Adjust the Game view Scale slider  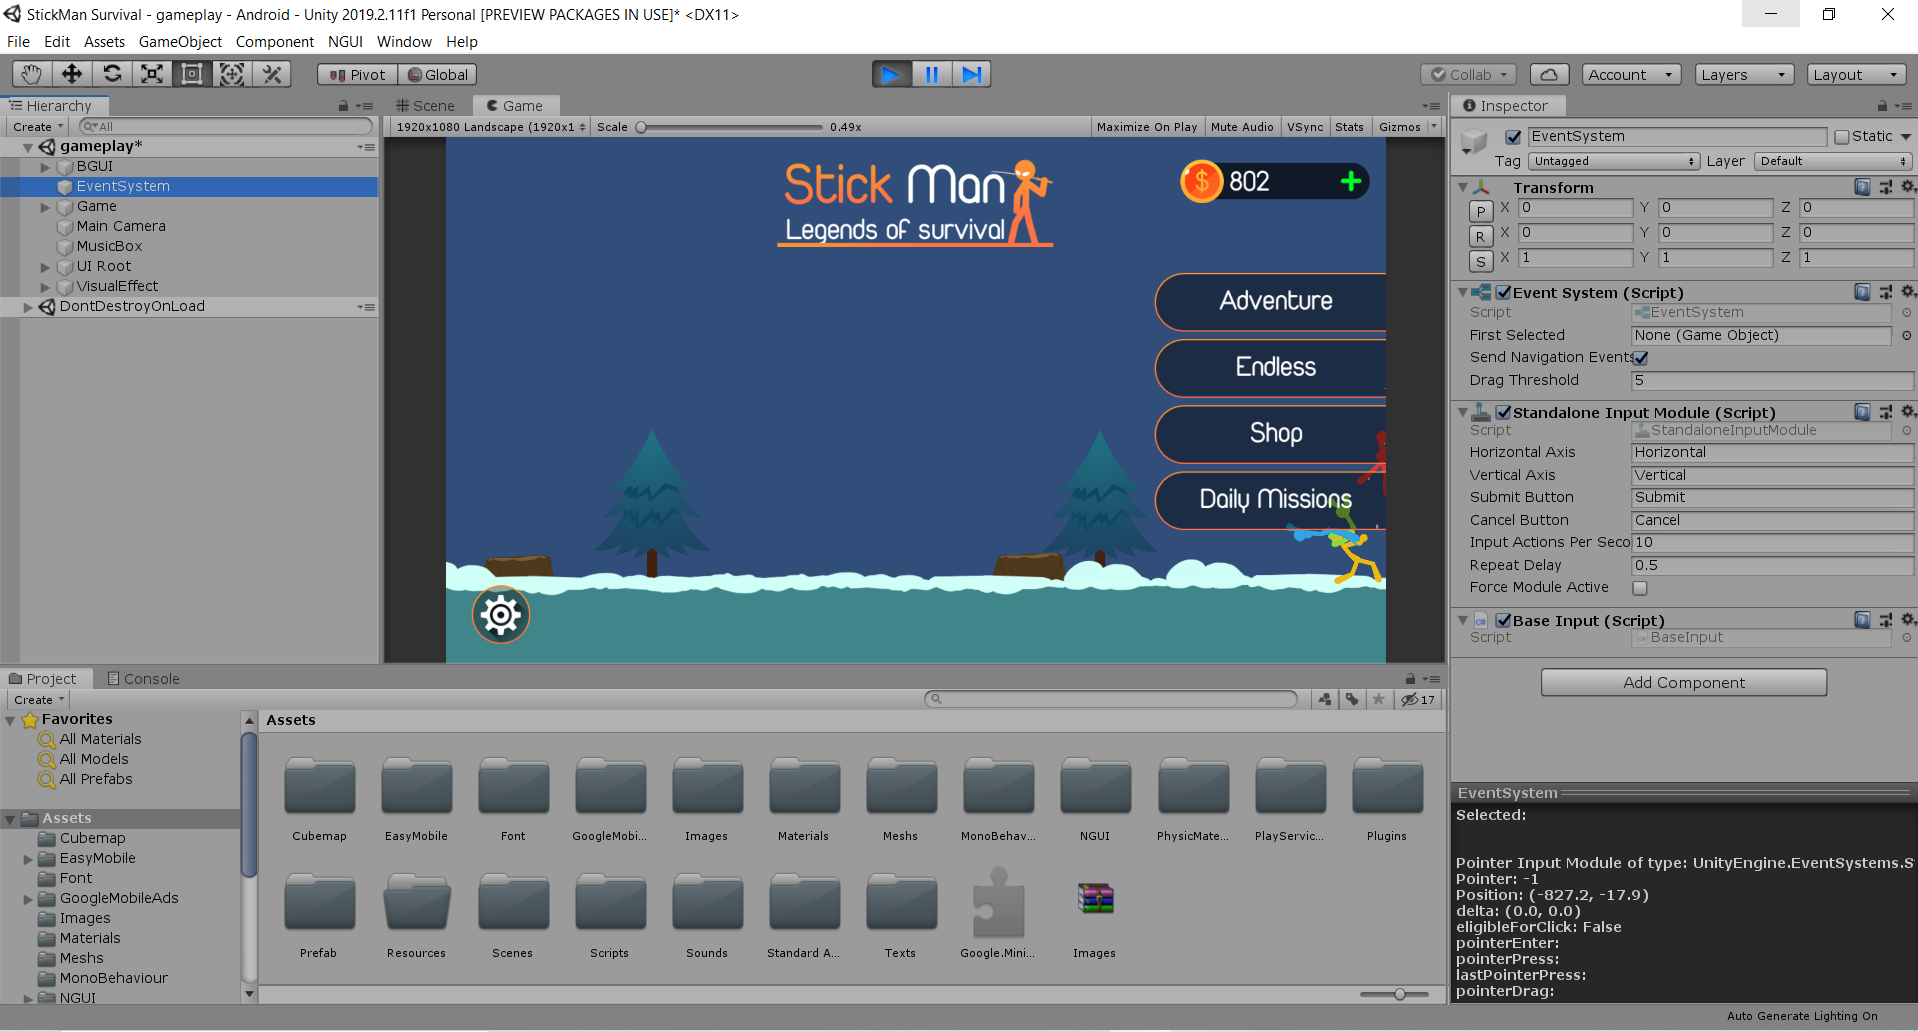pos(642,127)
